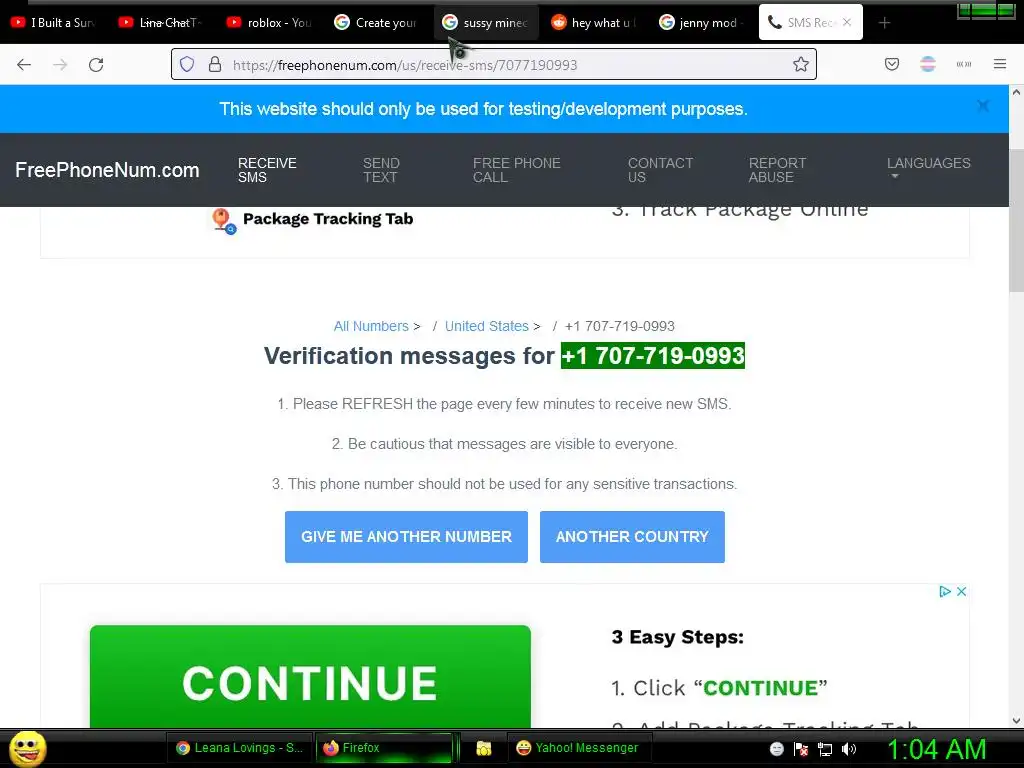Follow the United States breadcrumb link
Screen dimensions: 1024x768
coord(487,326)
